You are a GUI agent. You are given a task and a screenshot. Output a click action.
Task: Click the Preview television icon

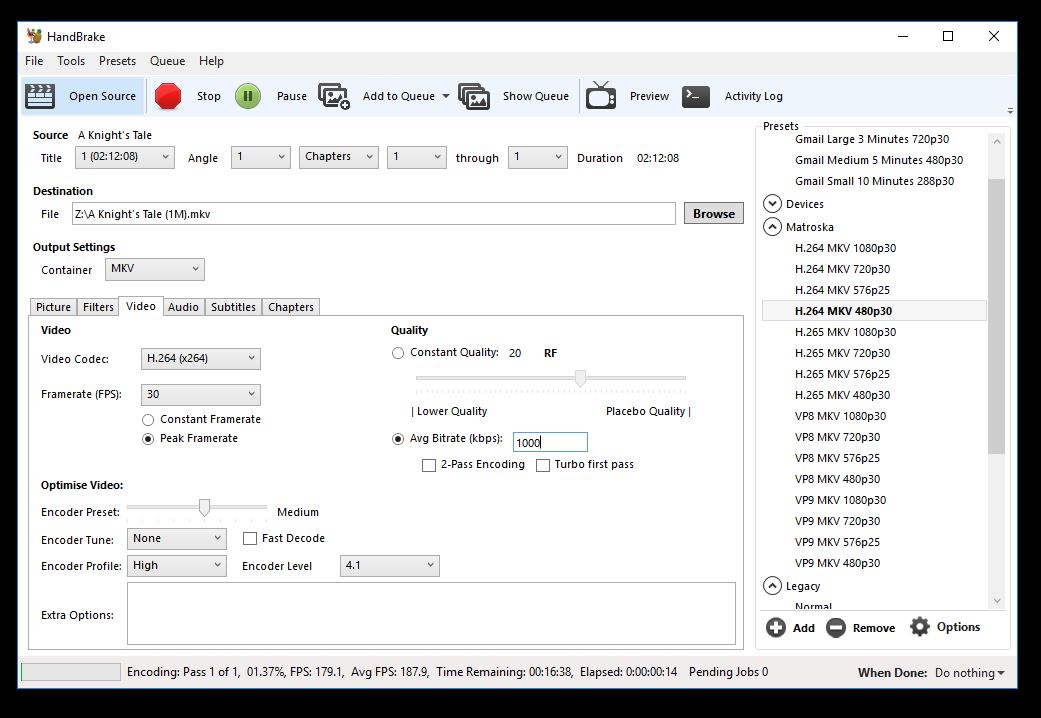pyautogui.click(x=601, y=96)
